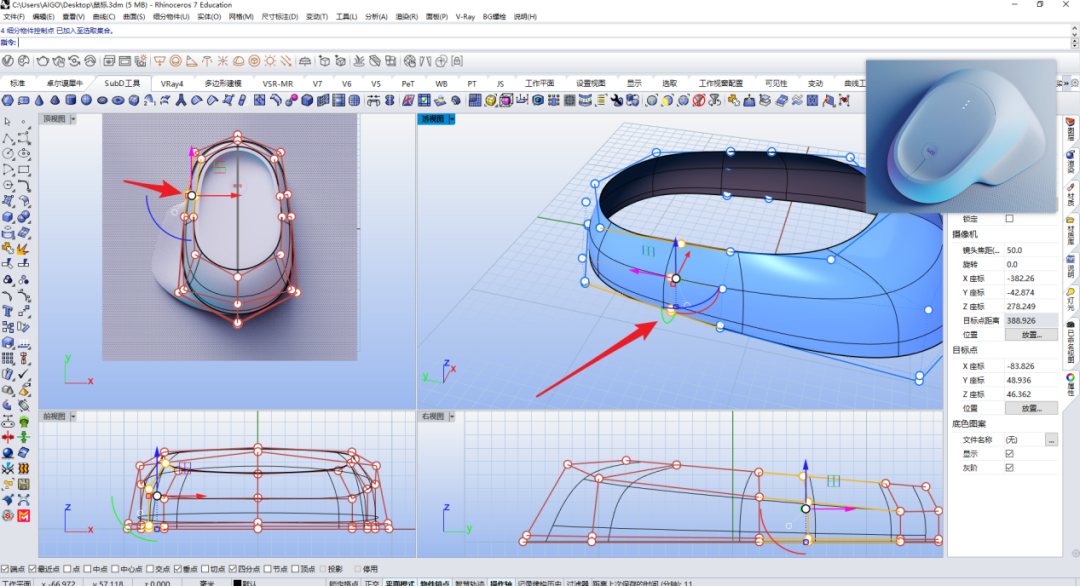1080x586 pixels.
Task: Click the V-Ray teapot render icon
Action: (43, 61)
